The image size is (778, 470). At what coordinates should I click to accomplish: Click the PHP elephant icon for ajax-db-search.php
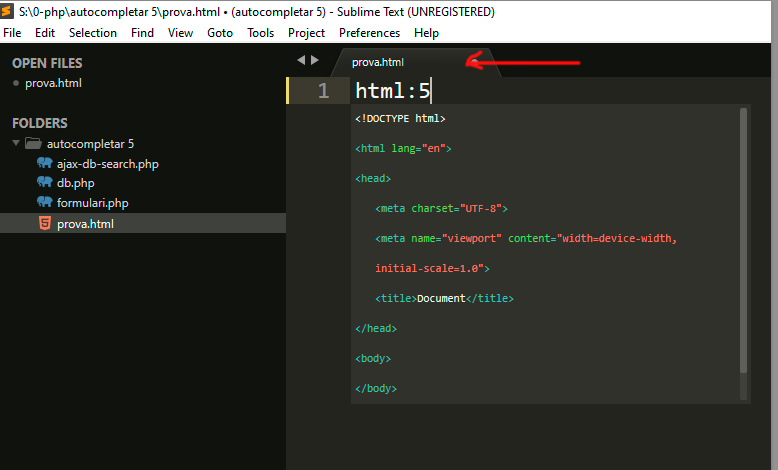click(44, 163)
